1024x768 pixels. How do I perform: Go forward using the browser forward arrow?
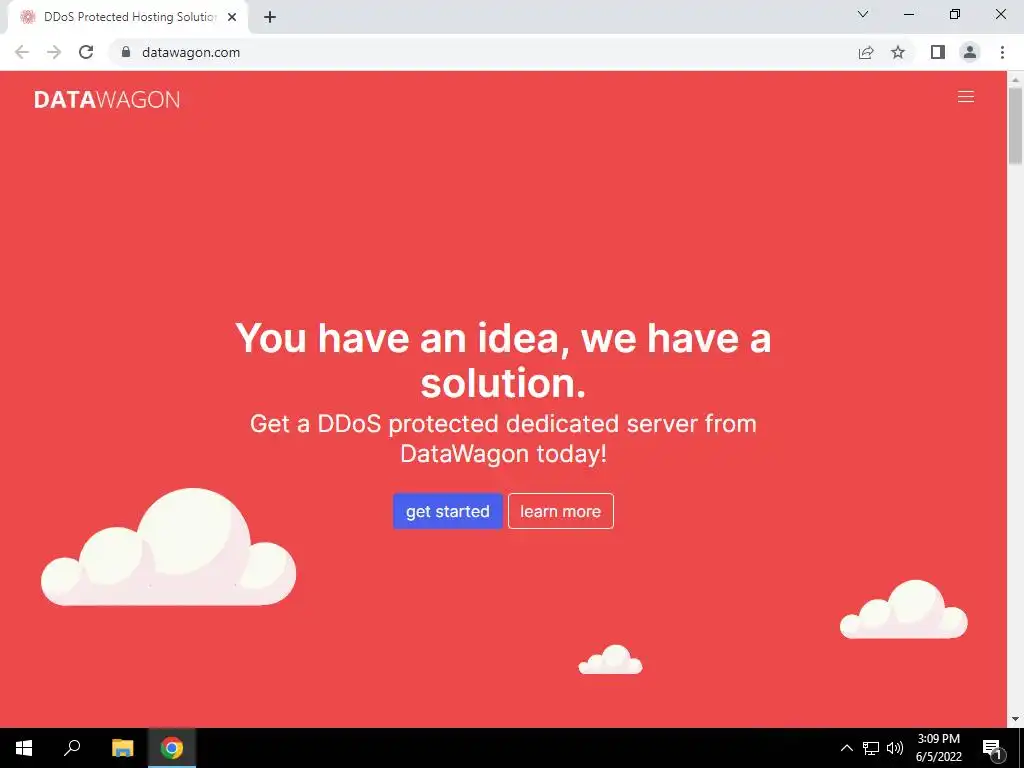point(54,52)
